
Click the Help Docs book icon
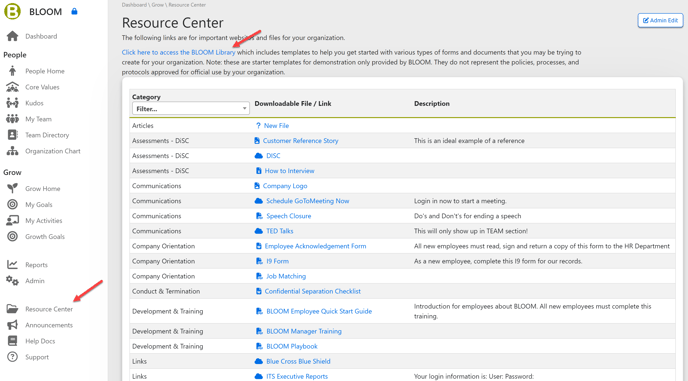pos(12,341)
